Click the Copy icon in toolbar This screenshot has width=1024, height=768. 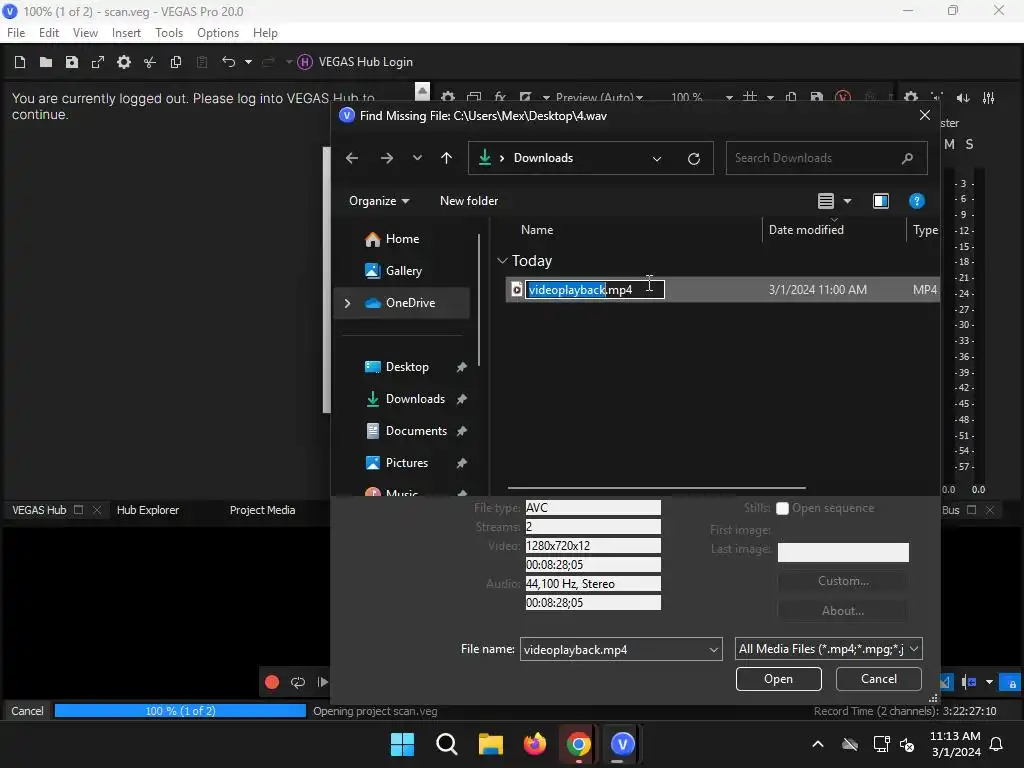point(176,62)
